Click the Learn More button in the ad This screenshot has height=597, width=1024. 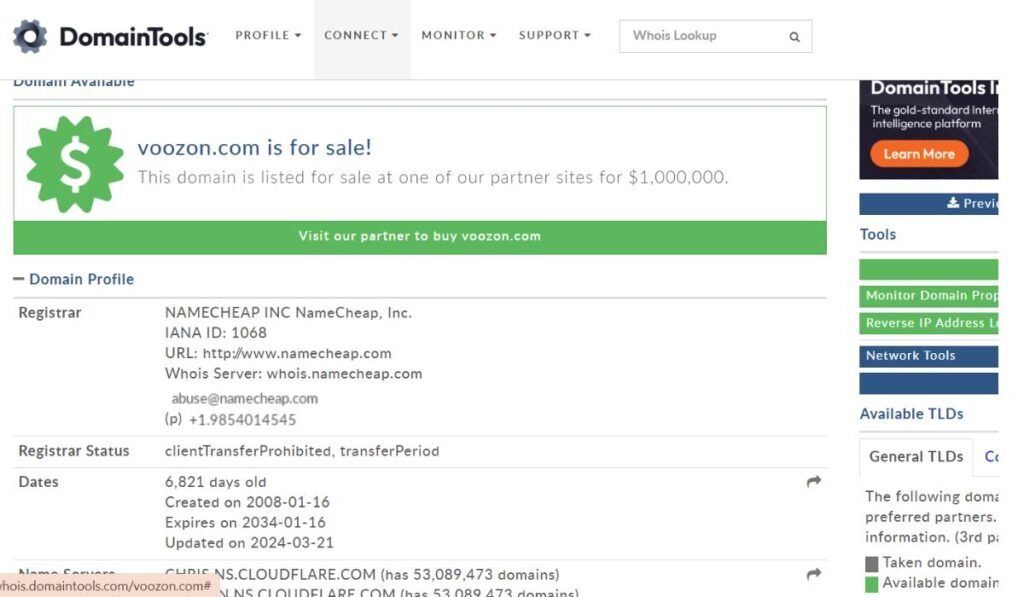point(919,154)
